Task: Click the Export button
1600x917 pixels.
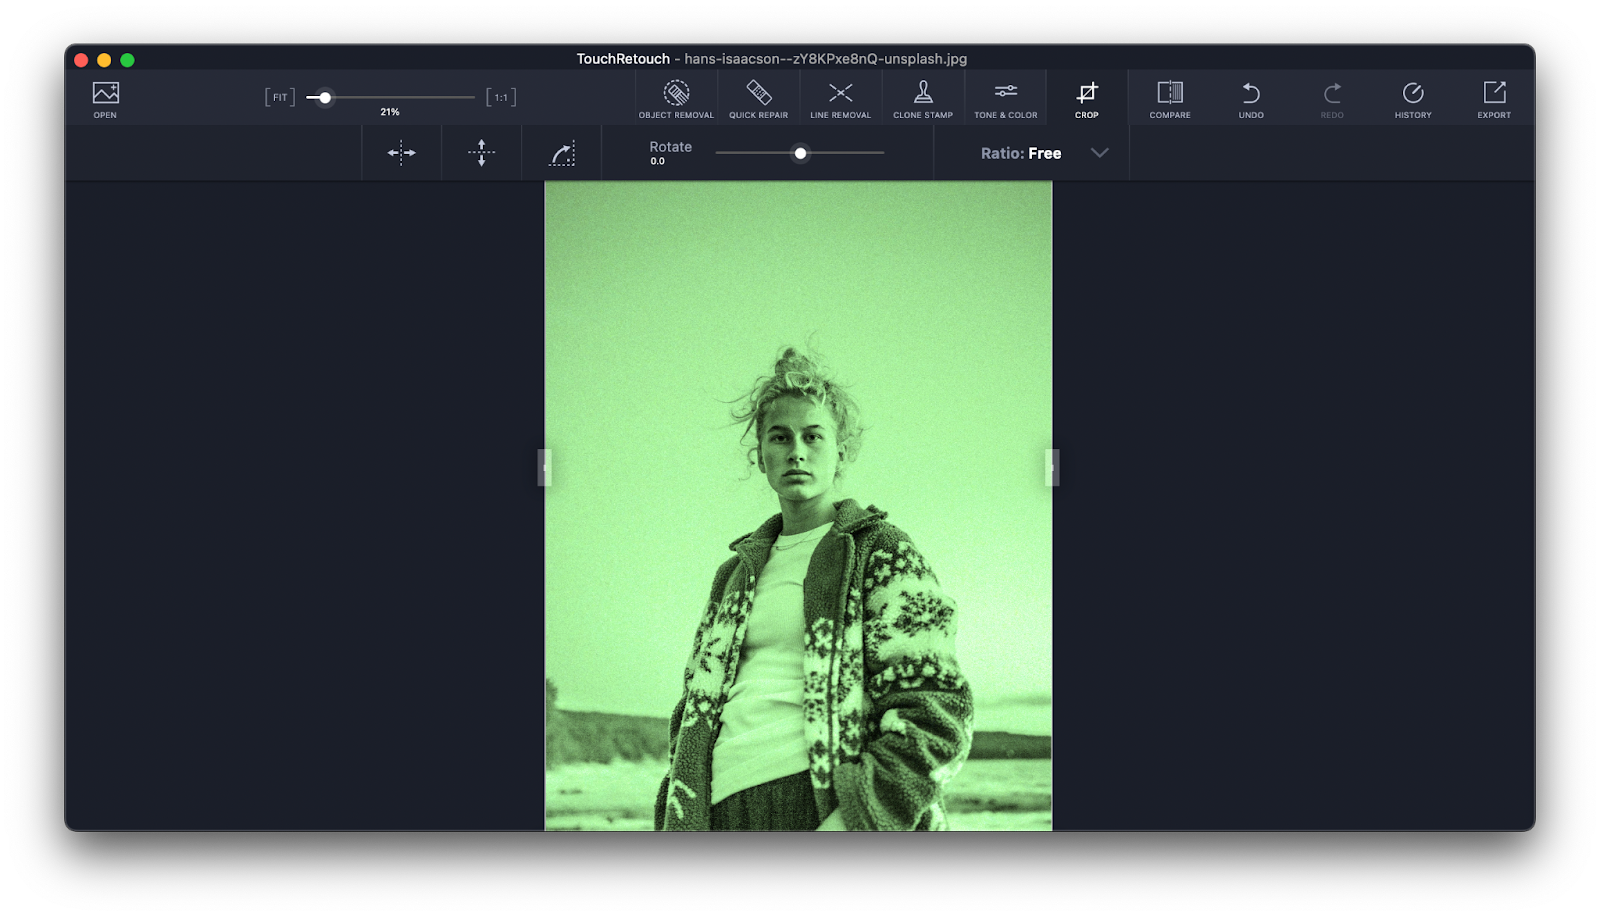Action: tap(1492, 97)
